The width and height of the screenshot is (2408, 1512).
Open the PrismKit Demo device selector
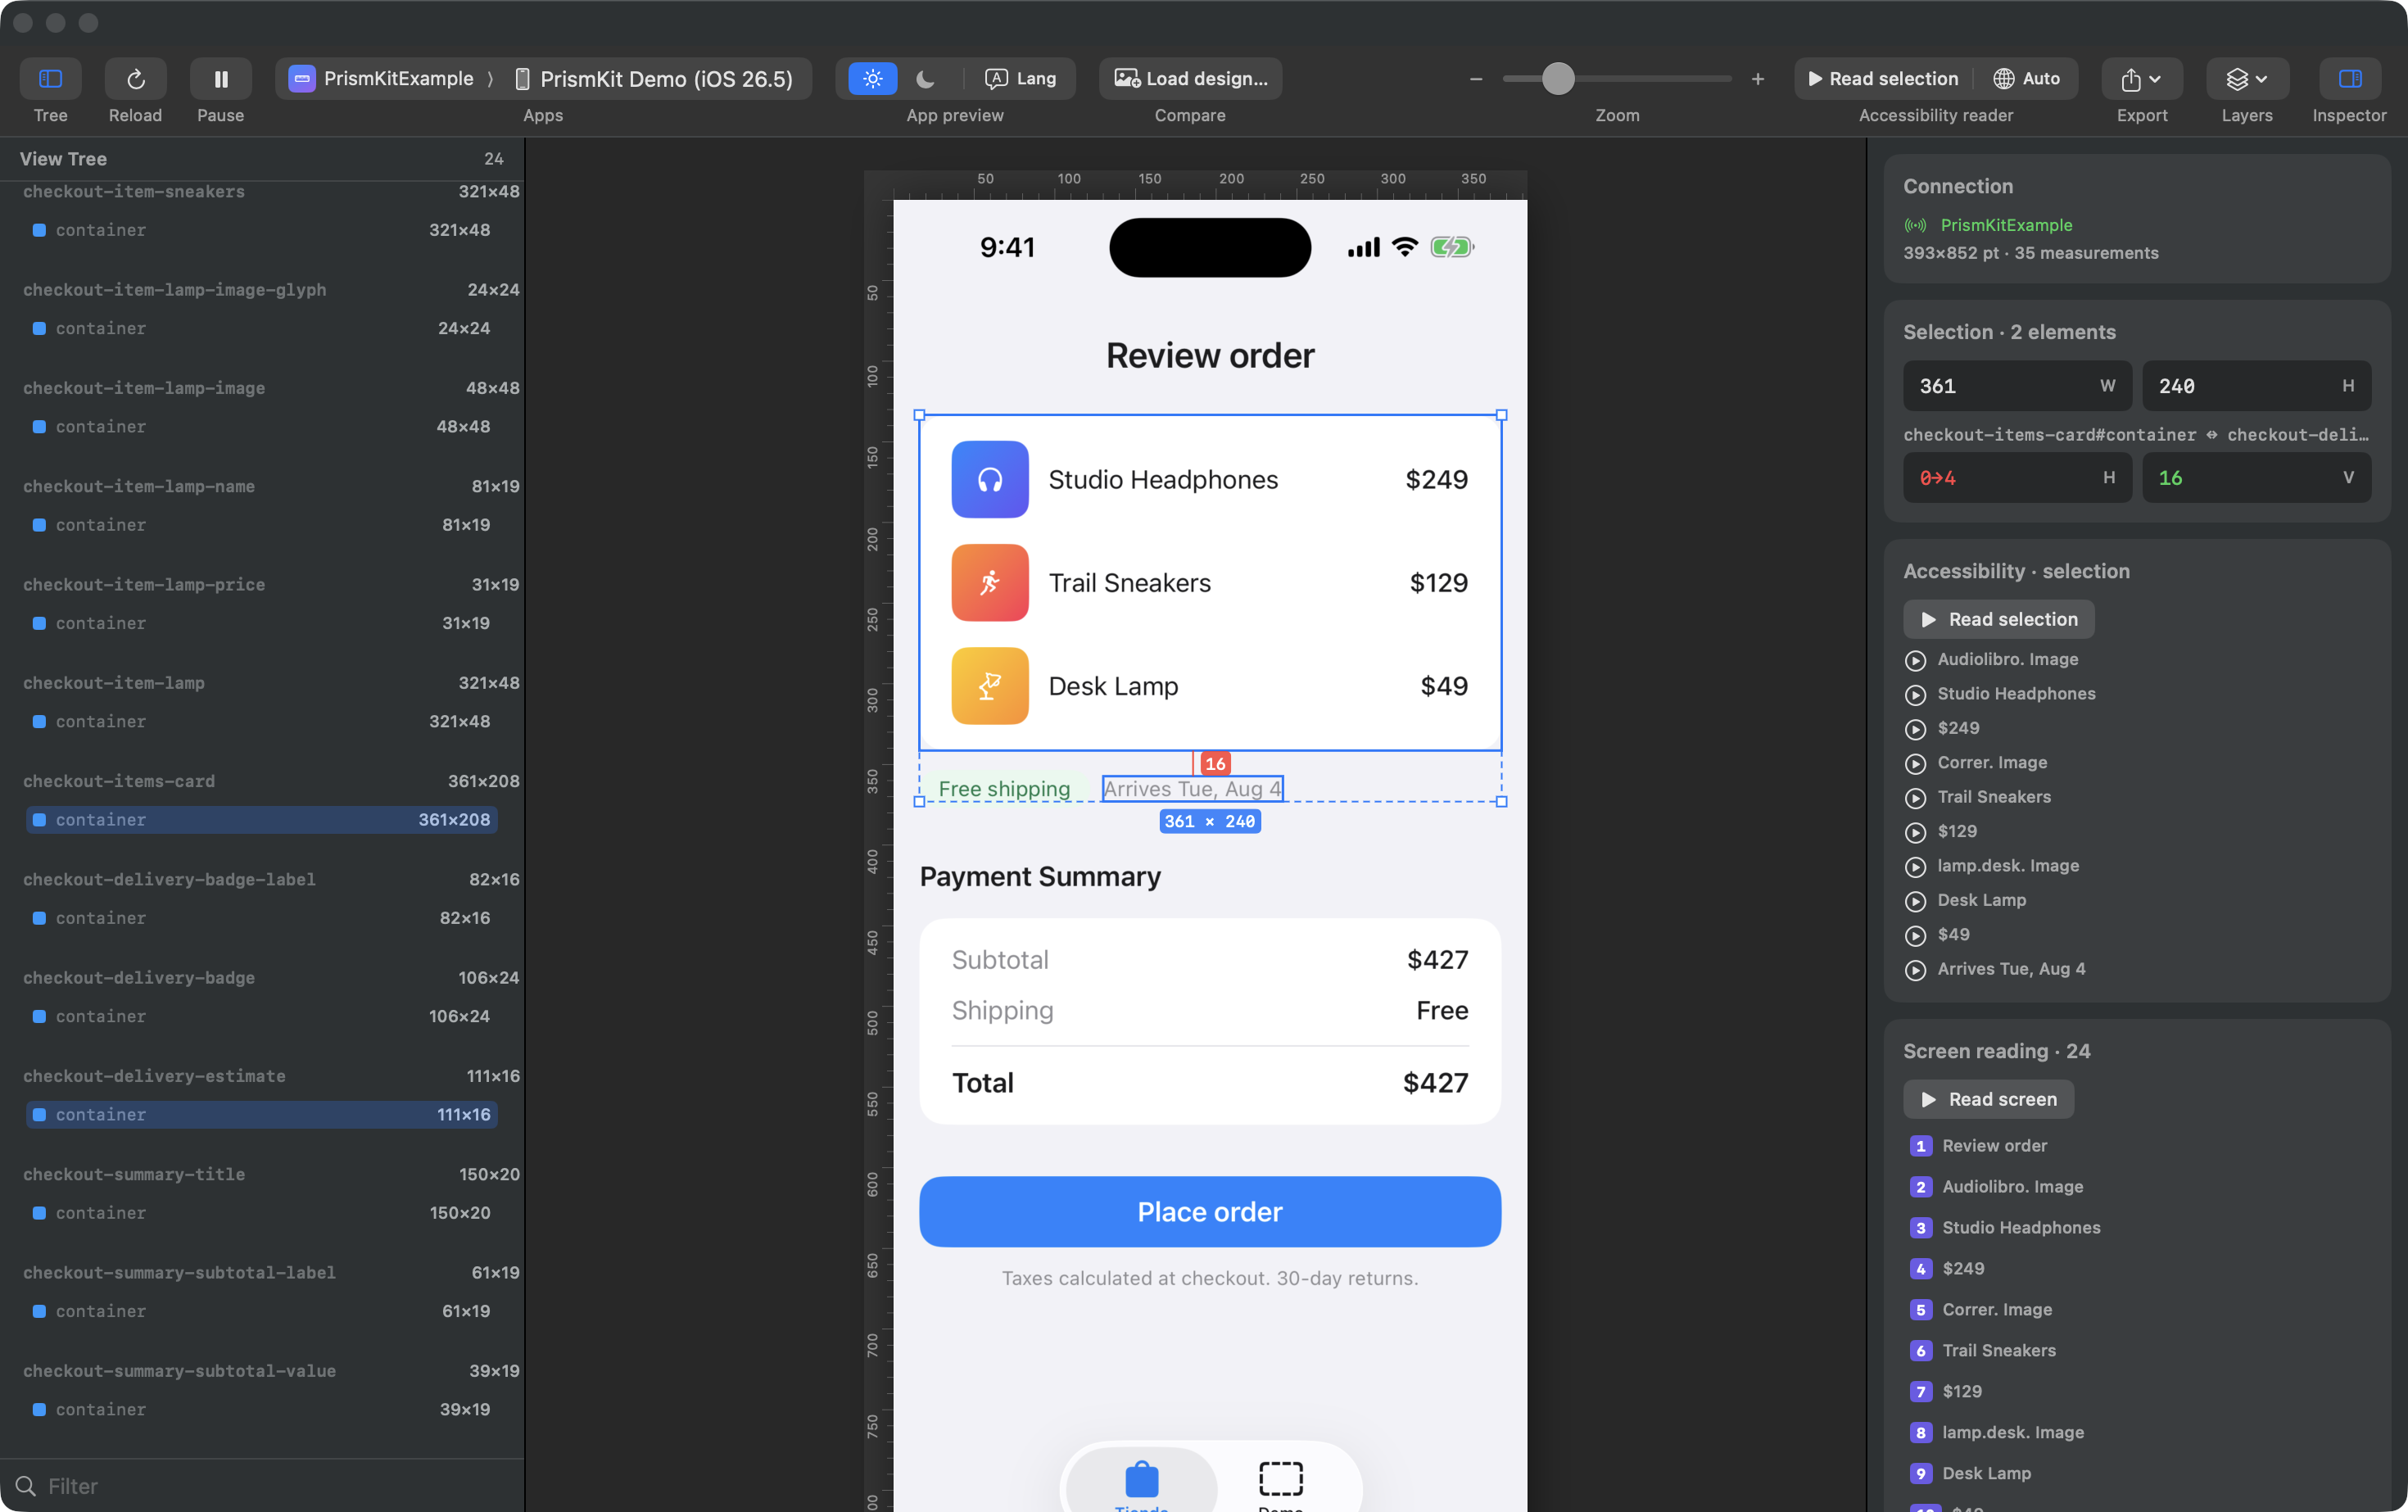[654, 78]
